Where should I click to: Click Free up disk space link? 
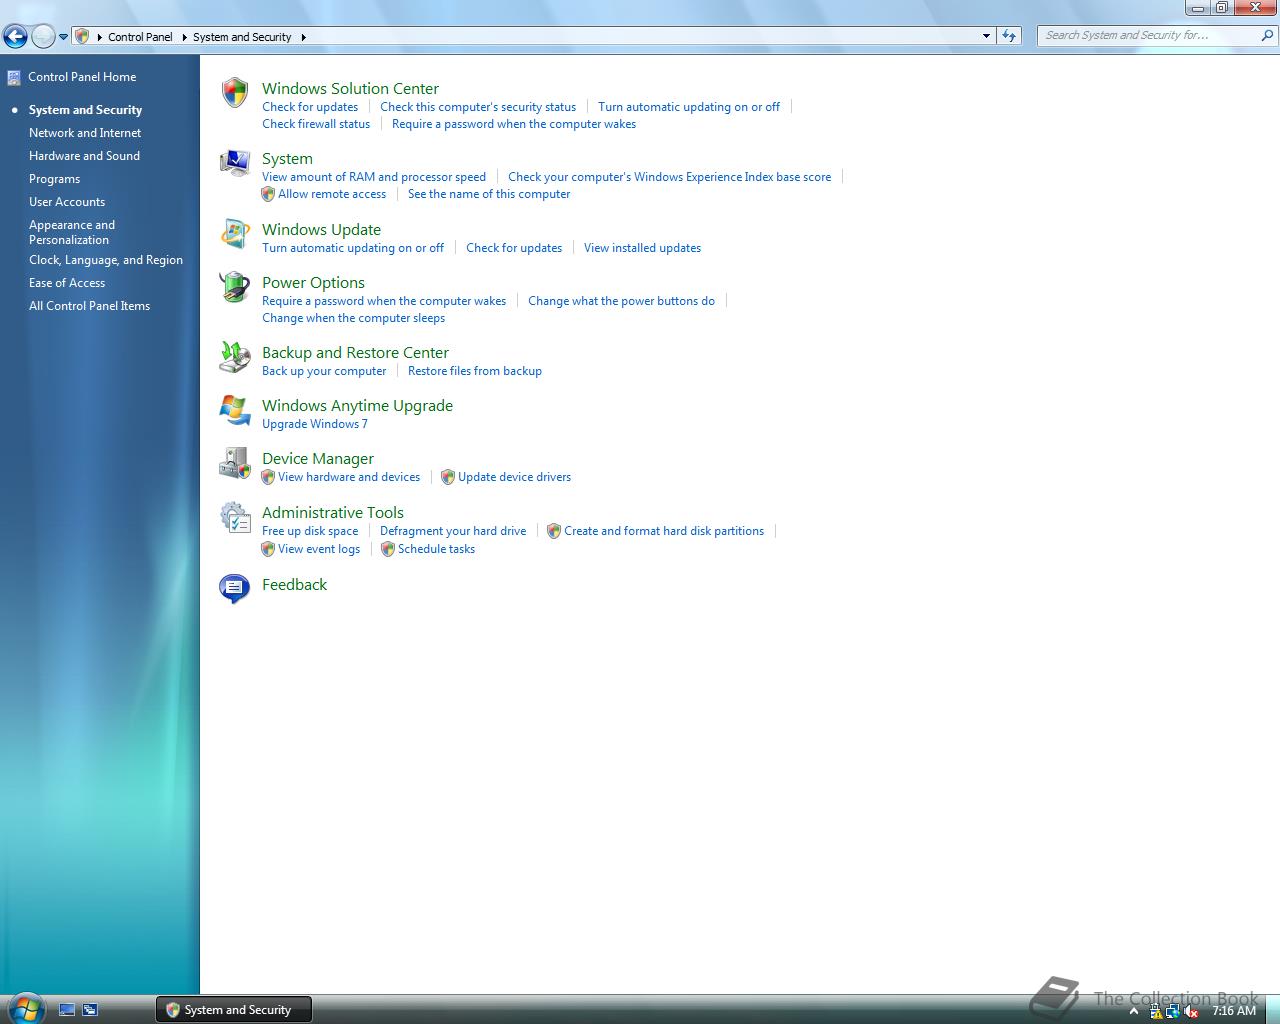click(310, 531)
